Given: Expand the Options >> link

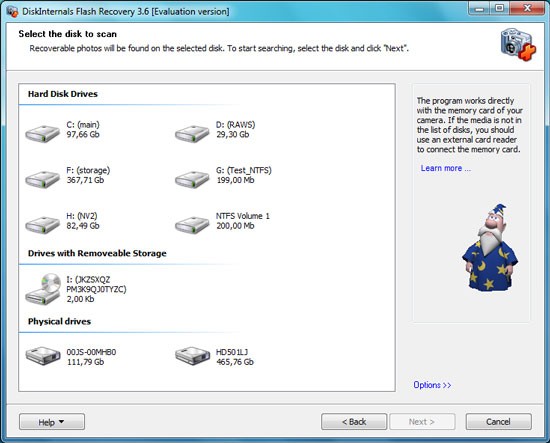Looking at the screenshot, I should tap(432, 385).
